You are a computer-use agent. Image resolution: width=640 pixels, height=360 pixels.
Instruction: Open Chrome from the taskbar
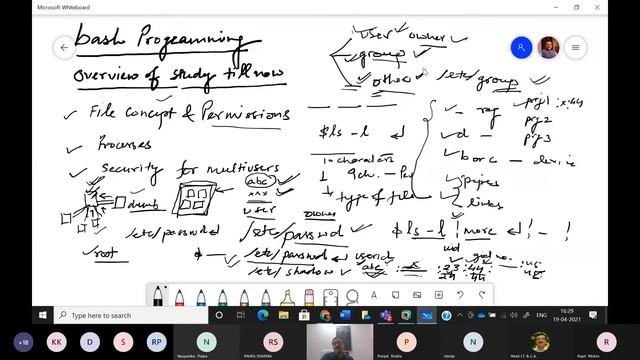(324, 315)
